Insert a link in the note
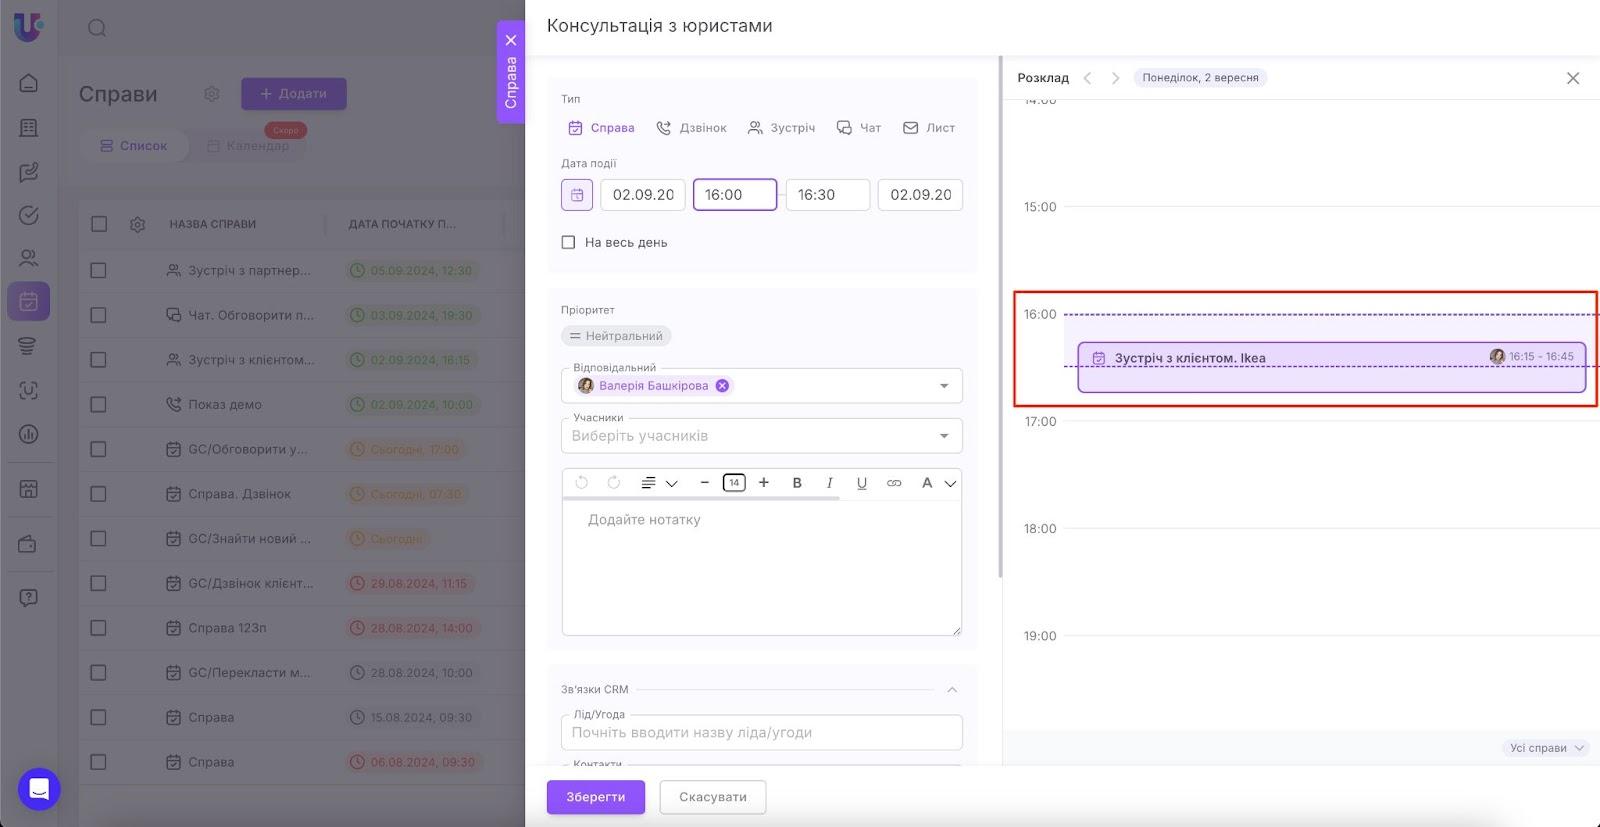Viewport: 1600px width, 827px height. coord(894,483)
